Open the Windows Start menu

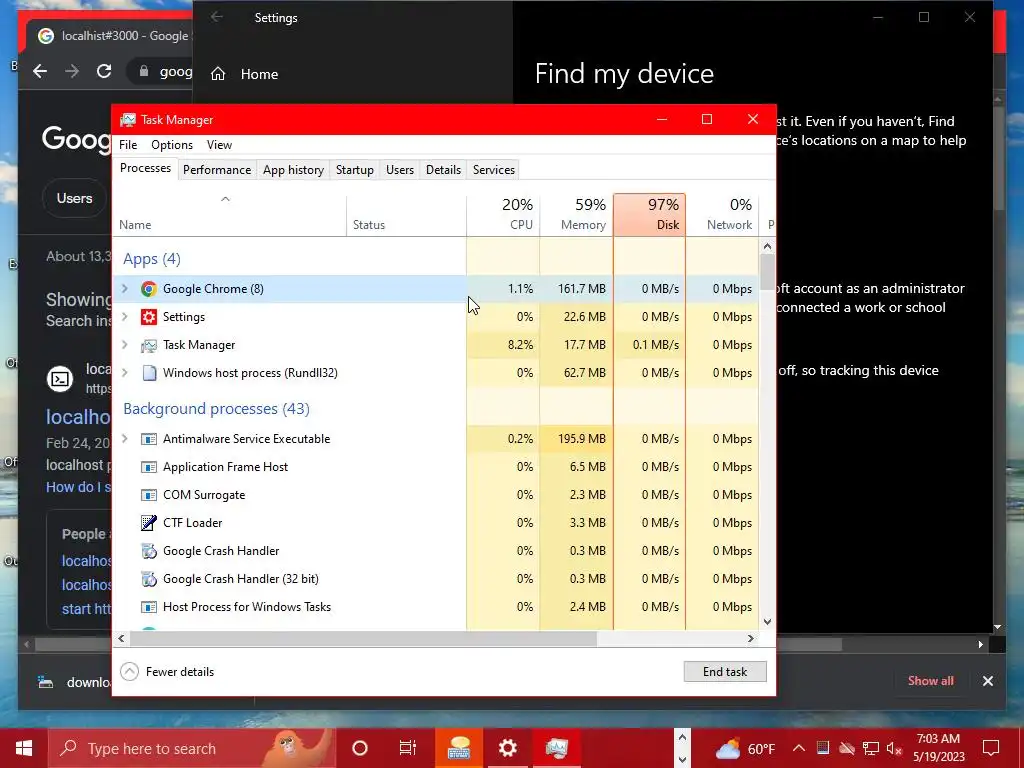point(24,748)
